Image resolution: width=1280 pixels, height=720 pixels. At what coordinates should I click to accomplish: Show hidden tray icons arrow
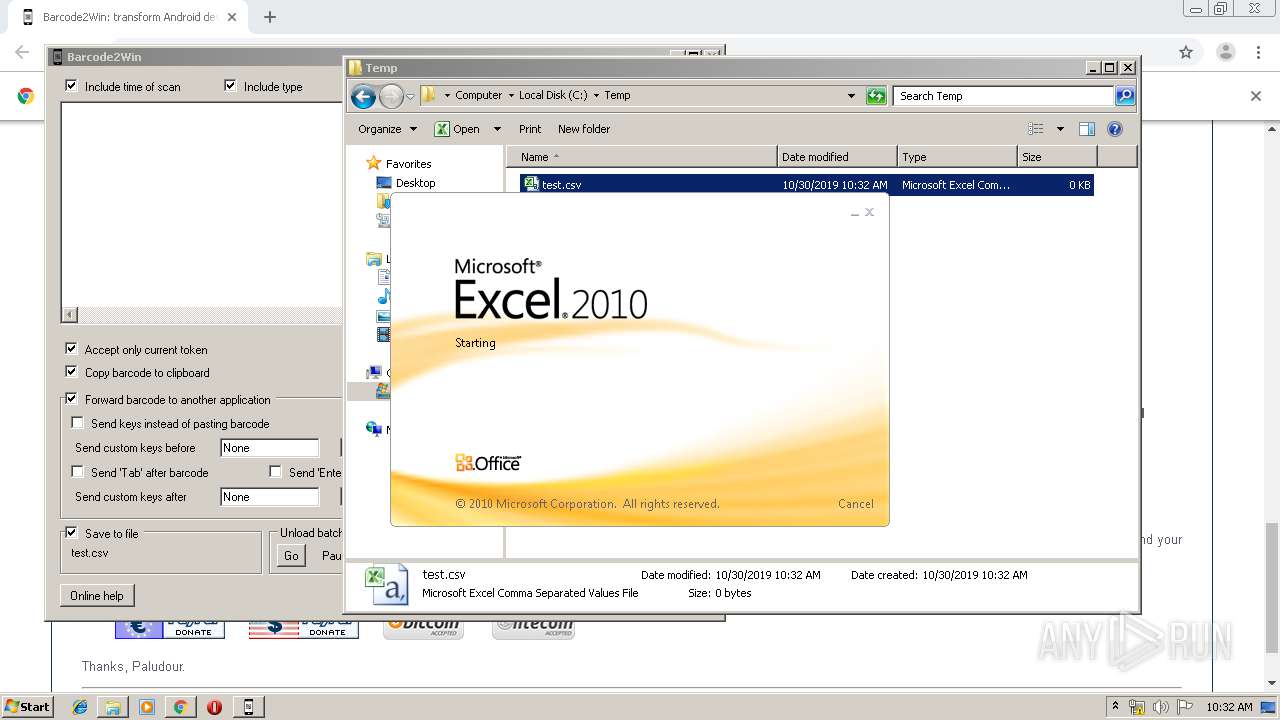(x=1115, y=707)
